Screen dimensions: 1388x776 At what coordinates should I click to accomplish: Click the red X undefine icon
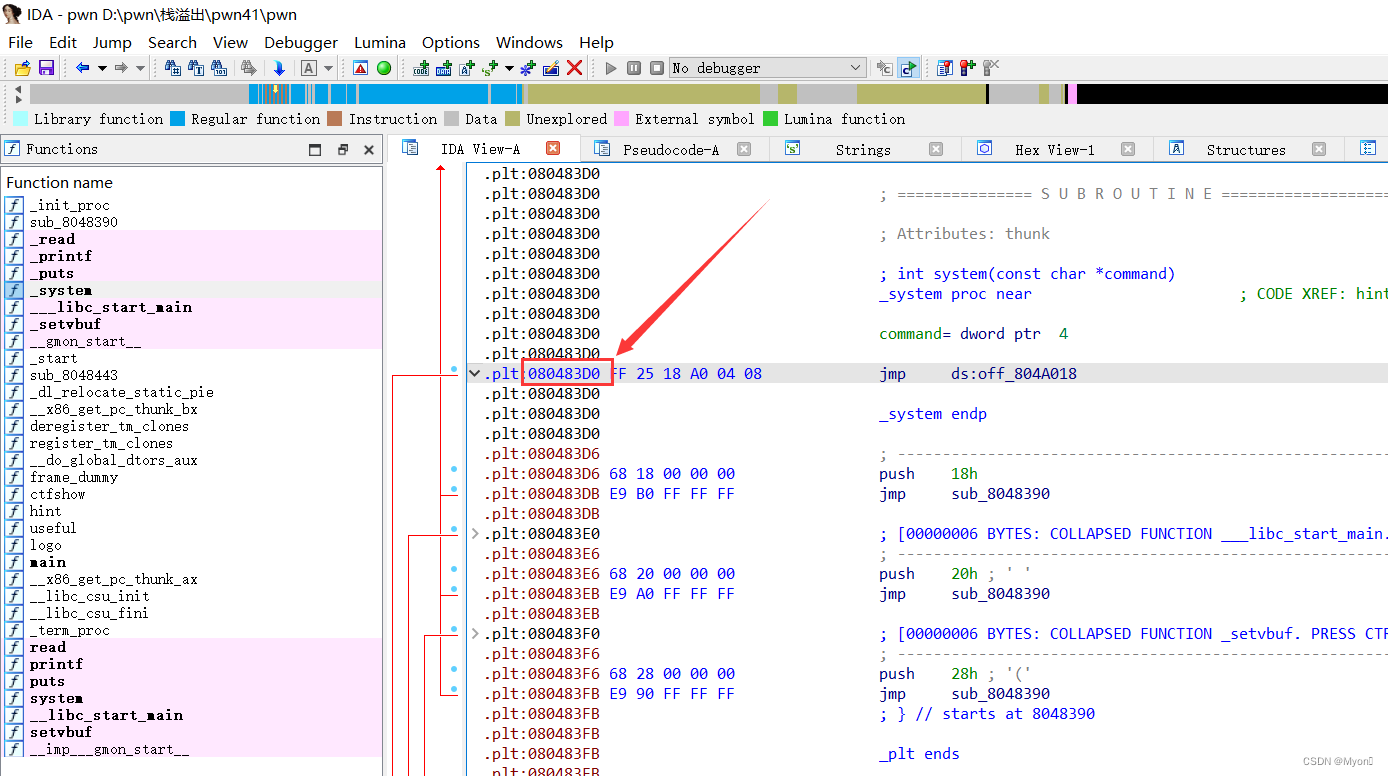pyautogui.click(x=575, y=67)
